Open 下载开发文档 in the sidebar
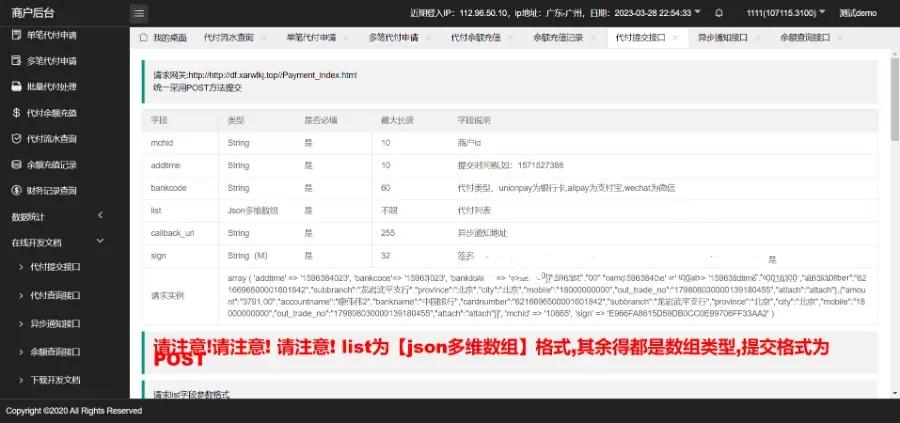Viewport: 900px width, 423px height. [55, 380]
